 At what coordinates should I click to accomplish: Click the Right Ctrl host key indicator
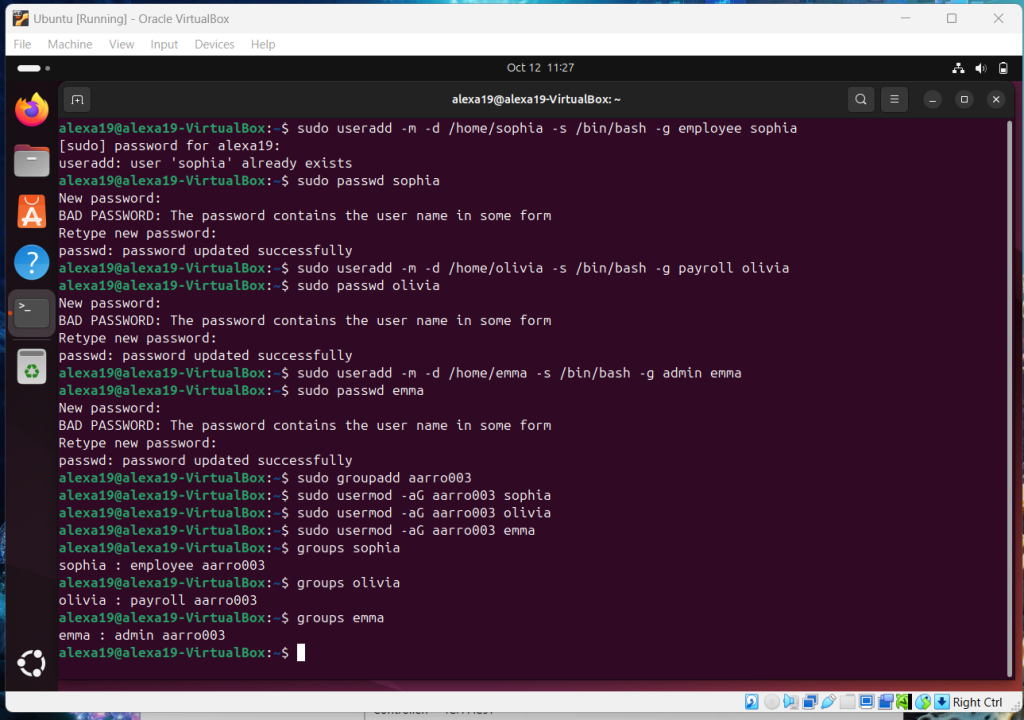[x=976, y=702]
